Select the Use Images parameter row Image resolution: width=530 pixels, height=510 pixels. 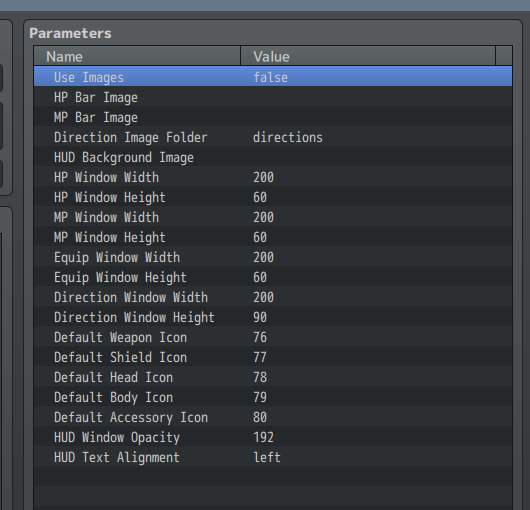coord(273,77)
